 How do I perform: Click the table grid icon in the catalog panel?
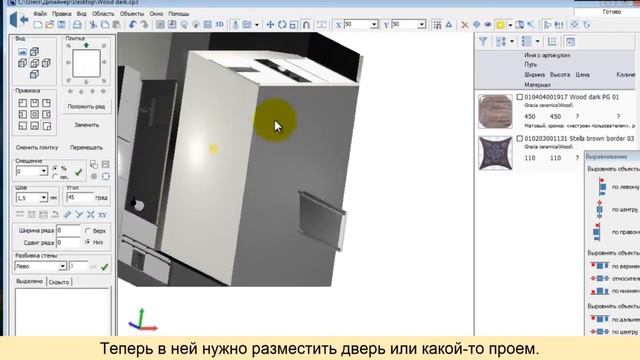pyautogui.click(x=552, y=41)
